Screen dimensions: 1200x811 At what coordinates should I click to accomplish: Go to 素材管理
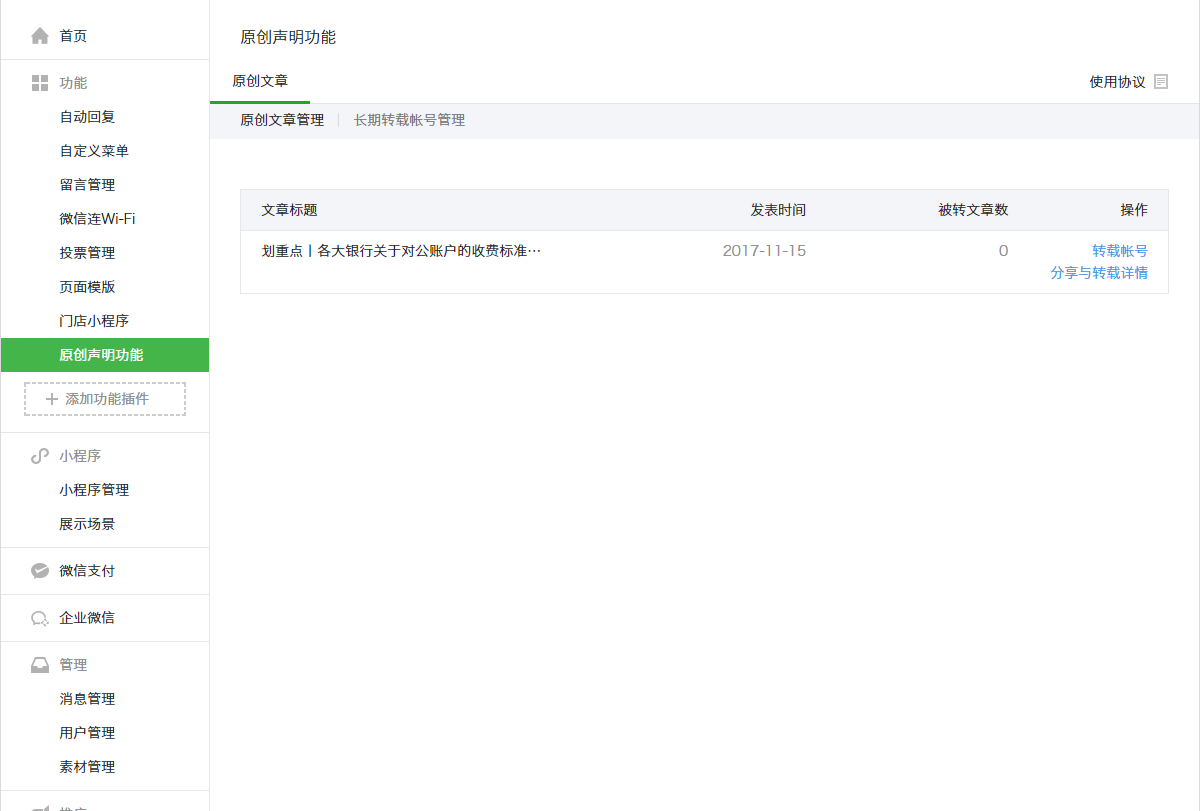point(87,767)
